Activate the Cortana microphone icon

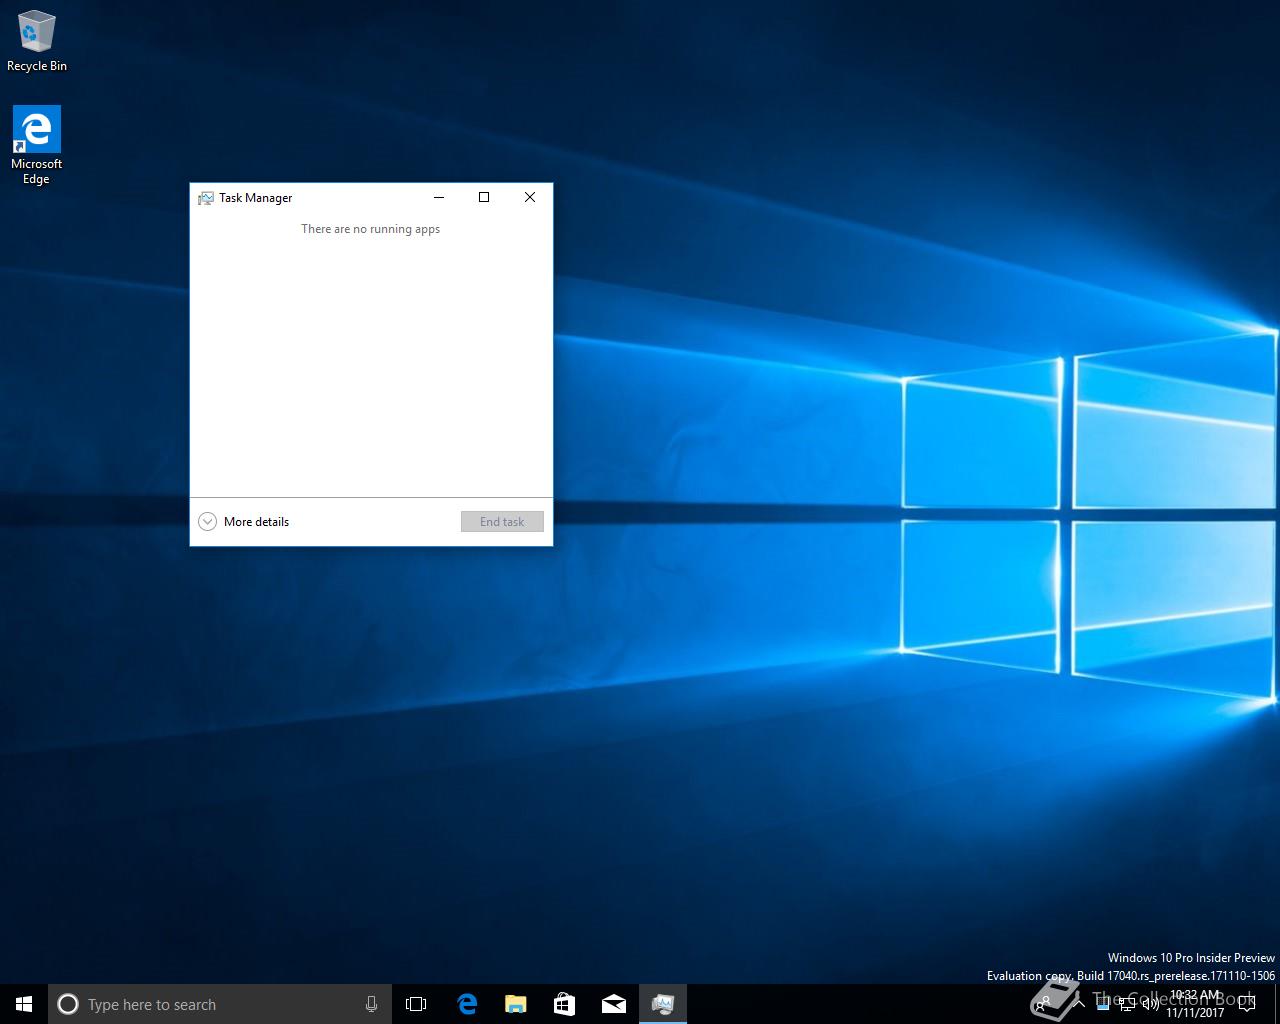(371, 1004)
